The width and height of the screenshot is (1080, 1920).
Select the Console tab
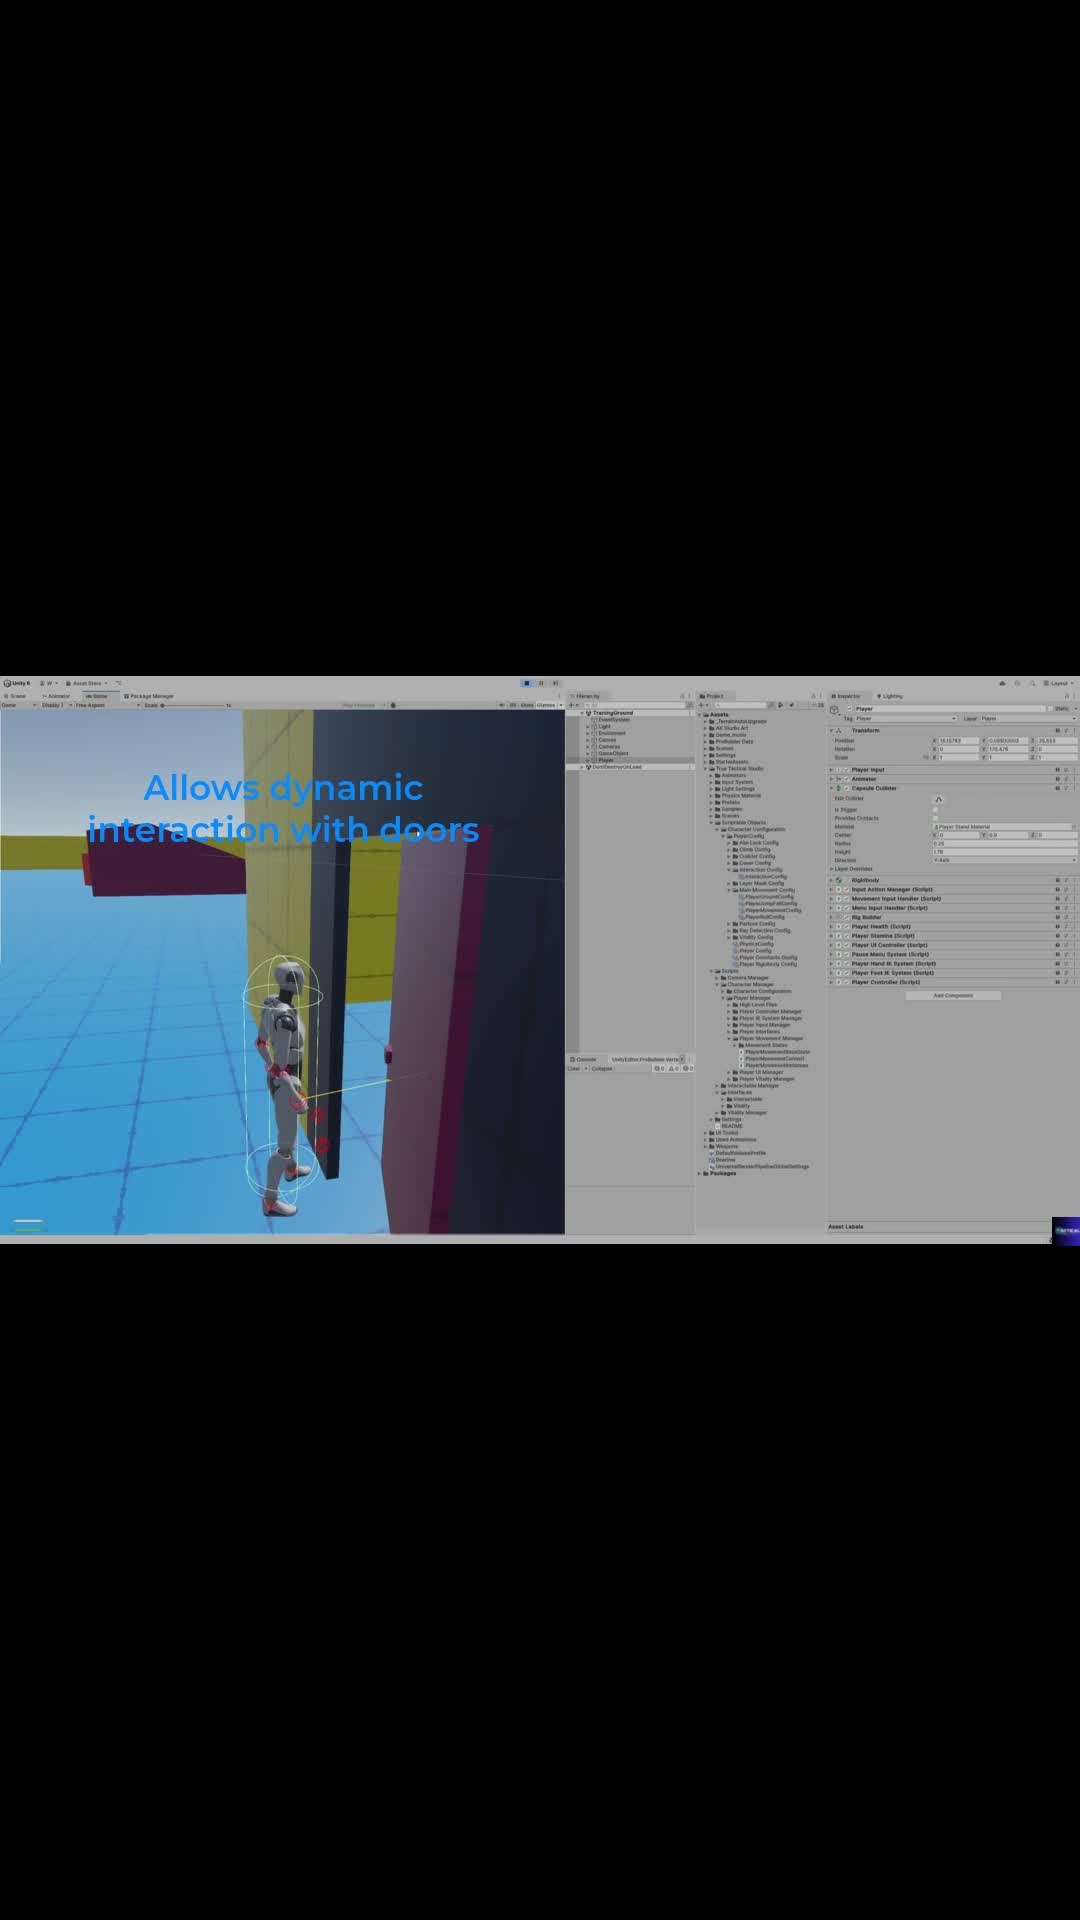584,1059
